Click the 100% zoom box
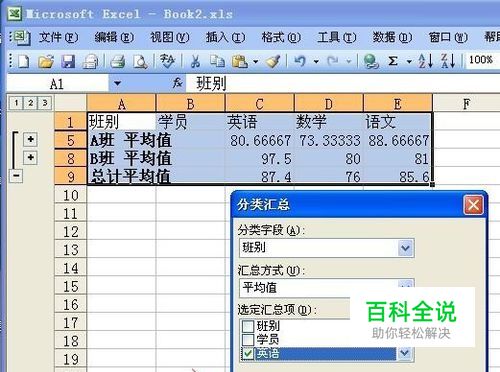500x372 pixels. [x=481, y=60]
